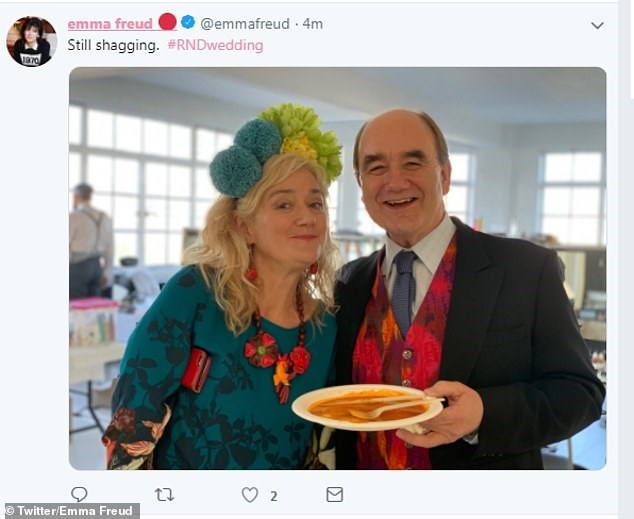The image size is (634, 519).
Task: Open emma freud's profile avatar
Action: pos(32,41)
